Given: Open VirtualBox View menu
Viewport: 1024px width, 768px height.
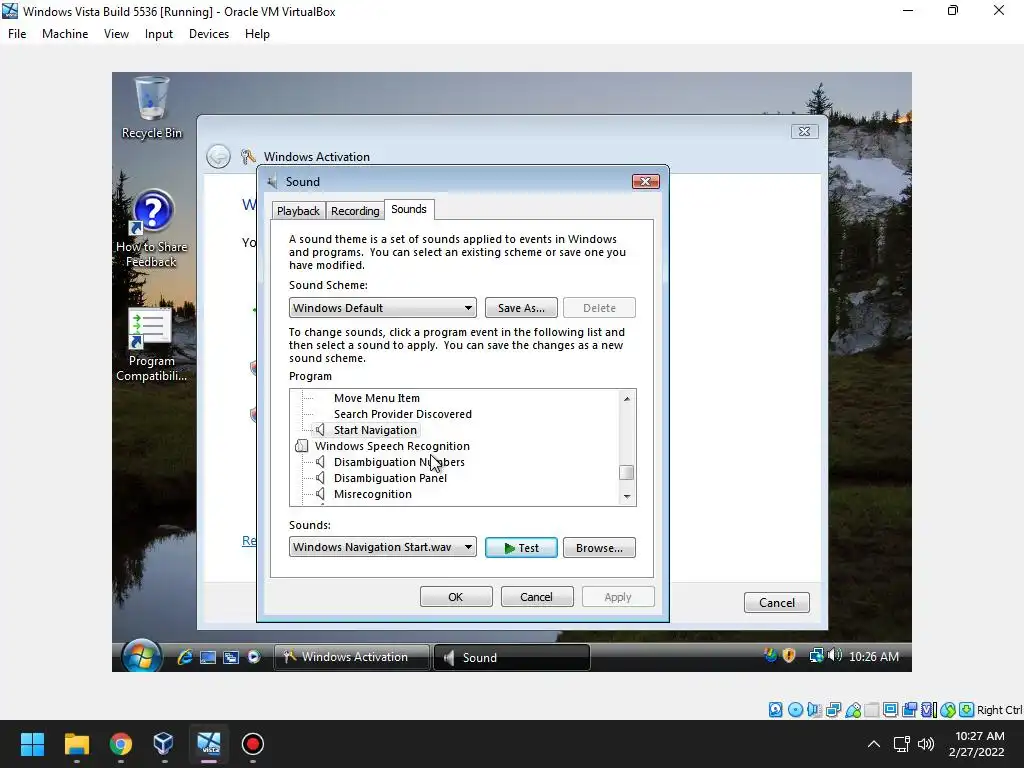Looking at the screenshot, I should click(116, 34).
